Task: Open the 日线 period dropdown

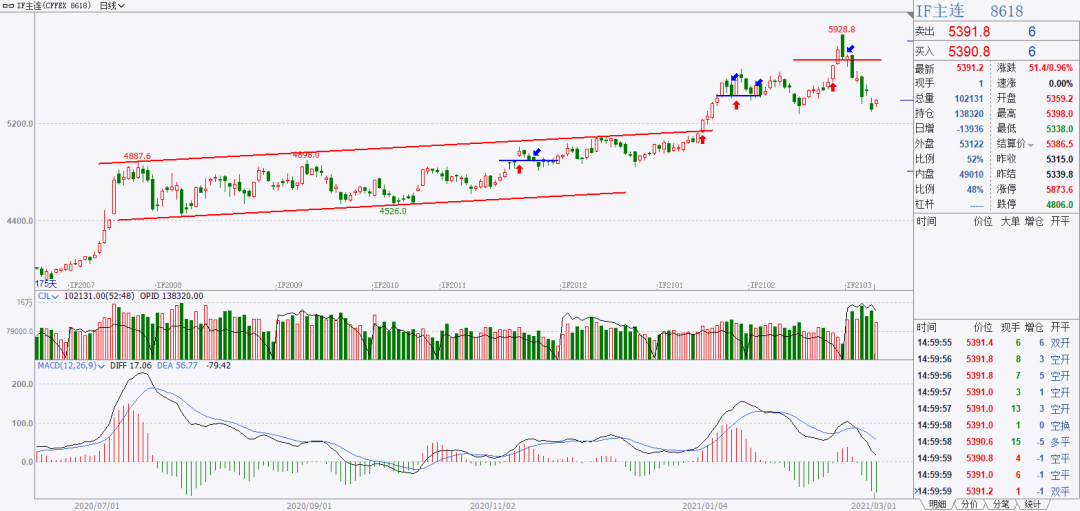Action: [x=112, y=6]
